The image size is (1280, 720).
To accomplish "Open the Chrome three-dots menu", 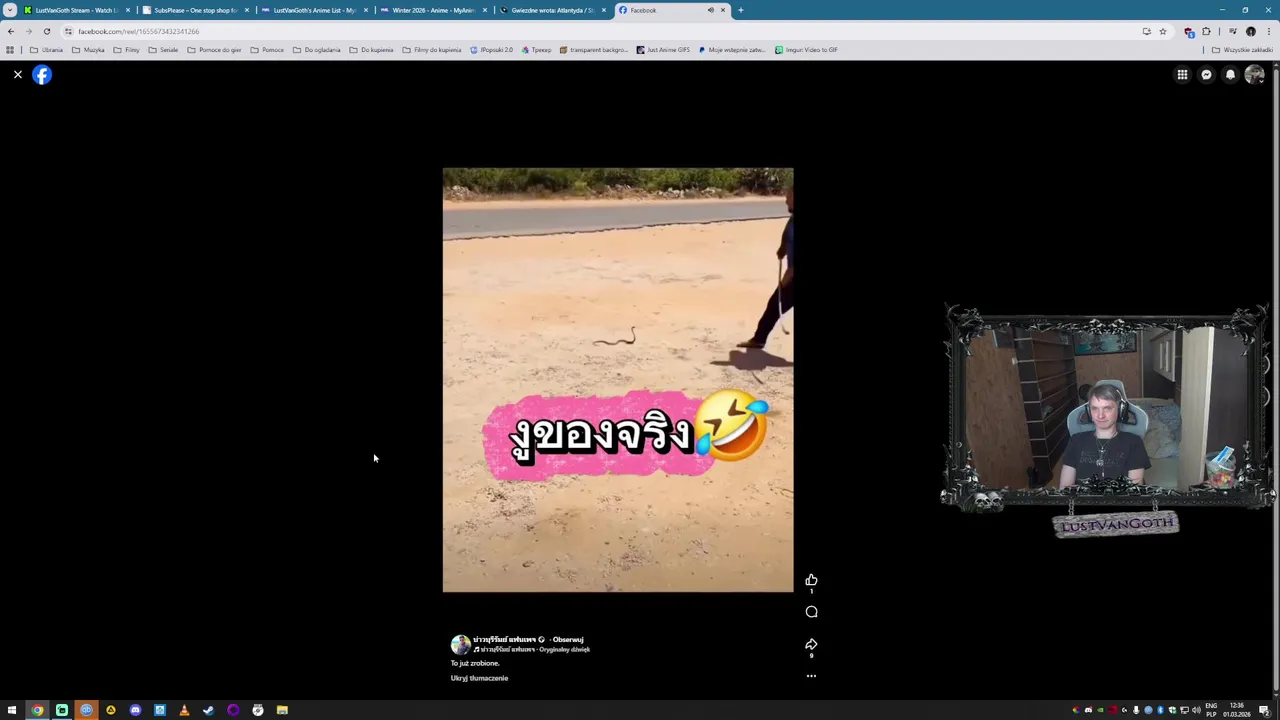I will click(x=1268, y=31).
